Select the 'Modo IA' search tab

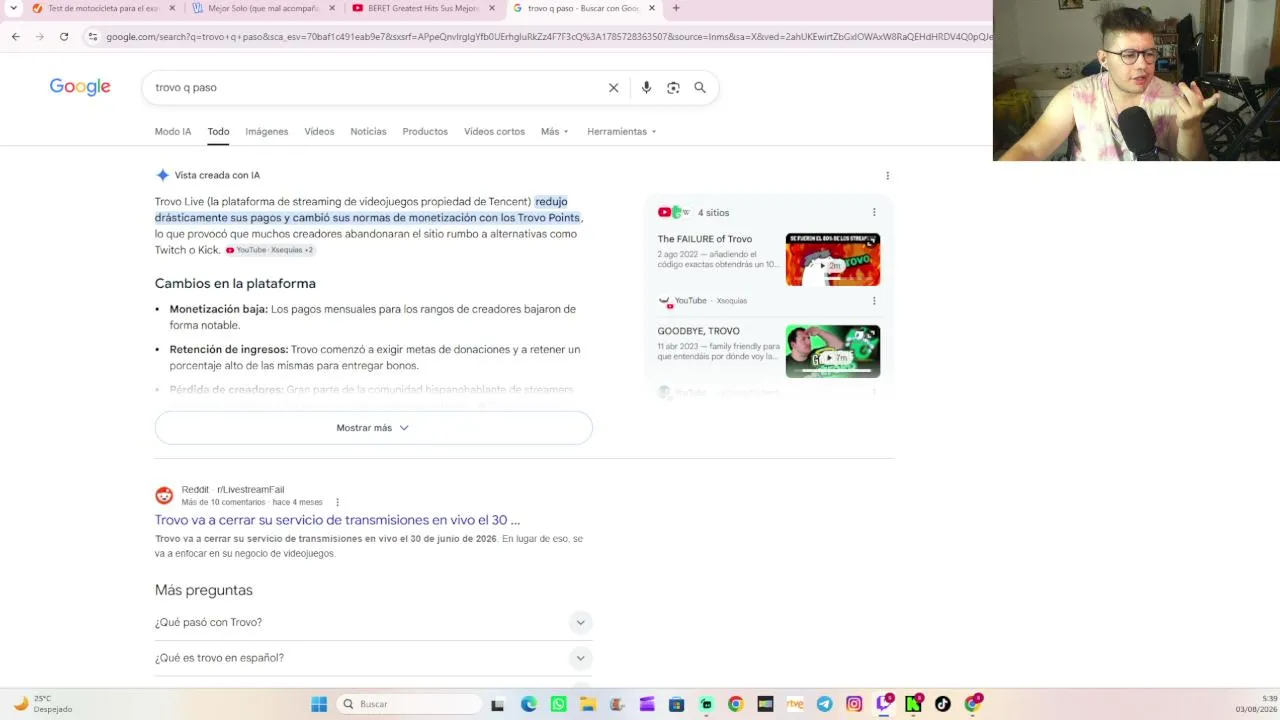[173, 132]
